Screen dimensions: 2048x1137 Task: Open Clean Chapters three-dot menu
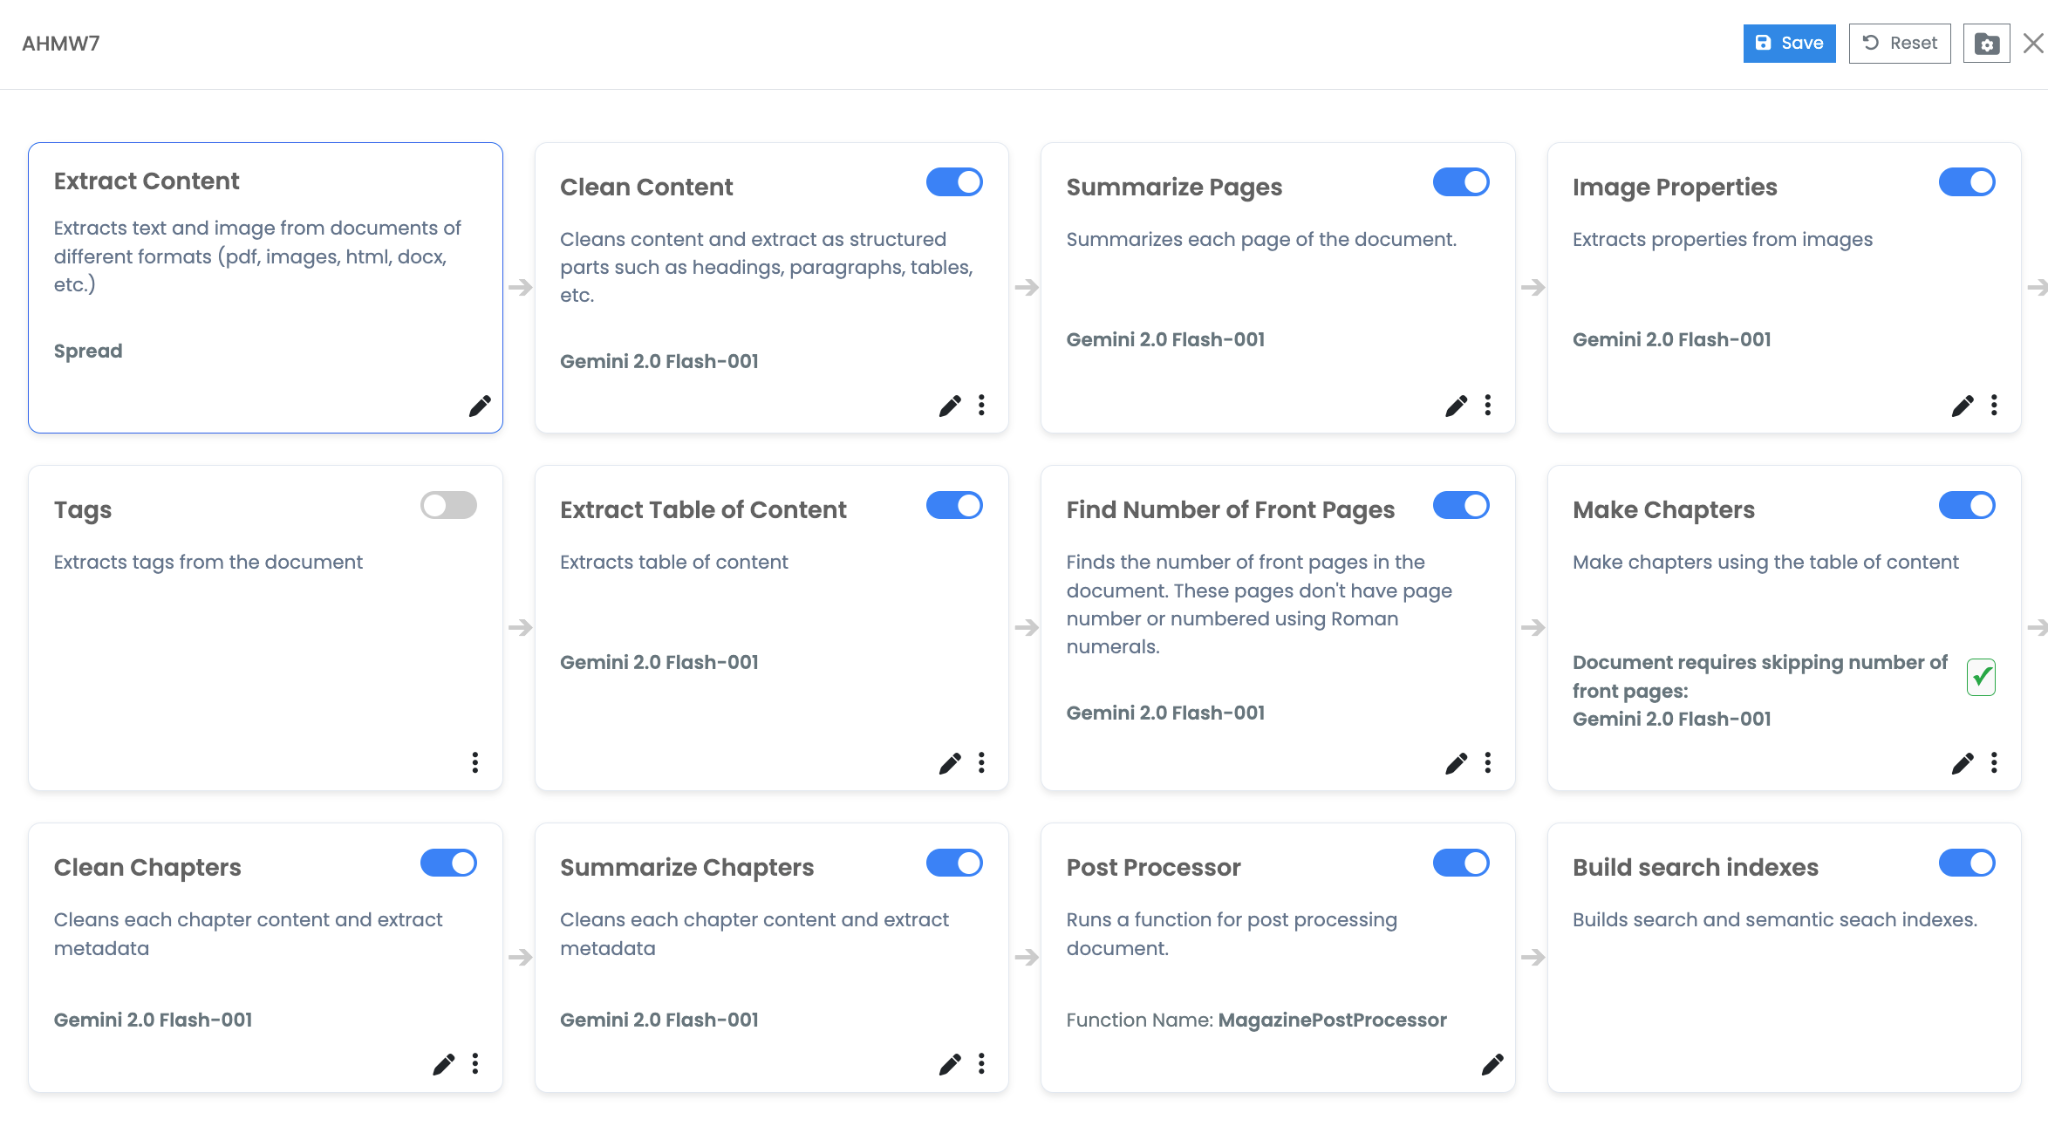(475, 1063)
